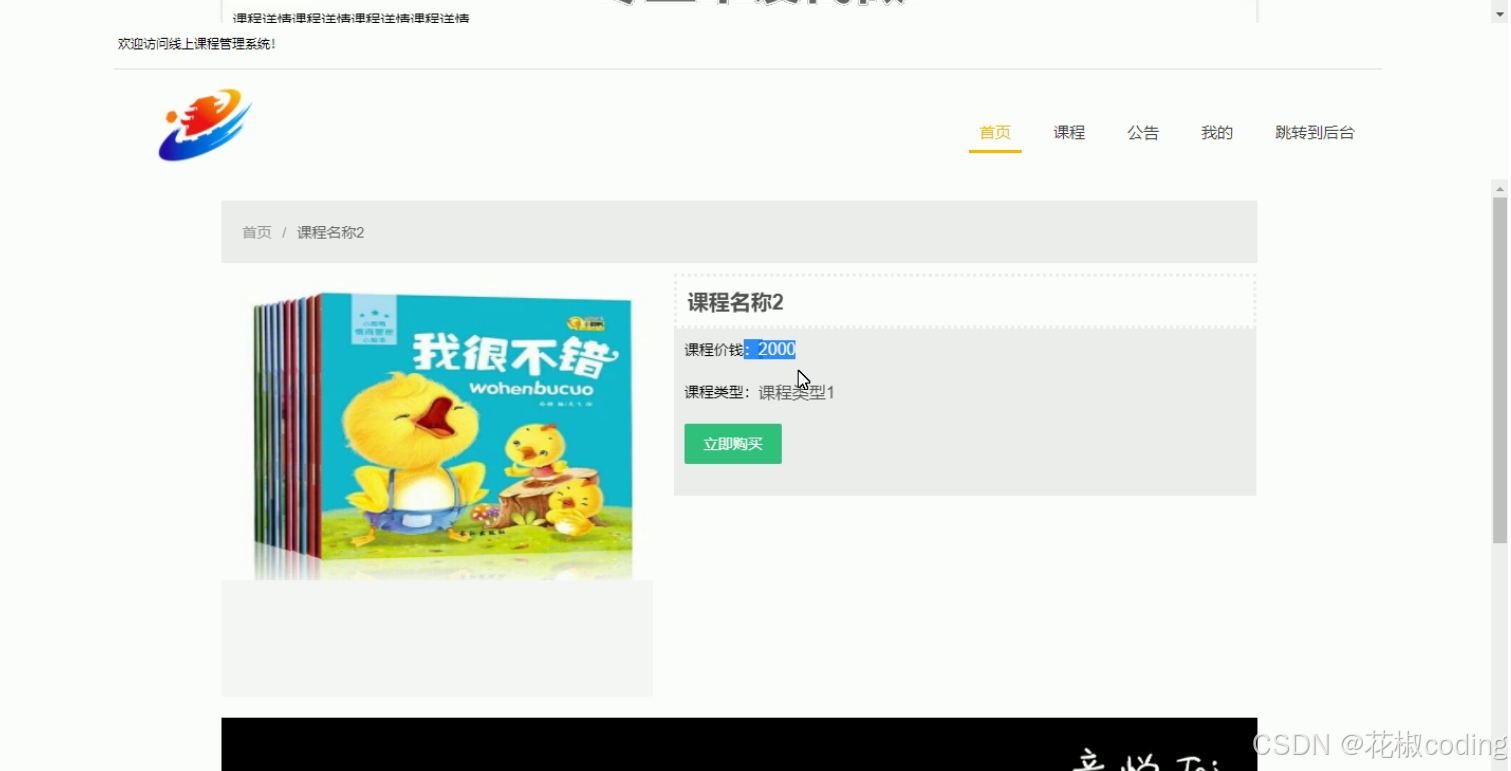Select the highlighted price value 2000
This screenshot has width=1511, height=771.
point(774,348)
